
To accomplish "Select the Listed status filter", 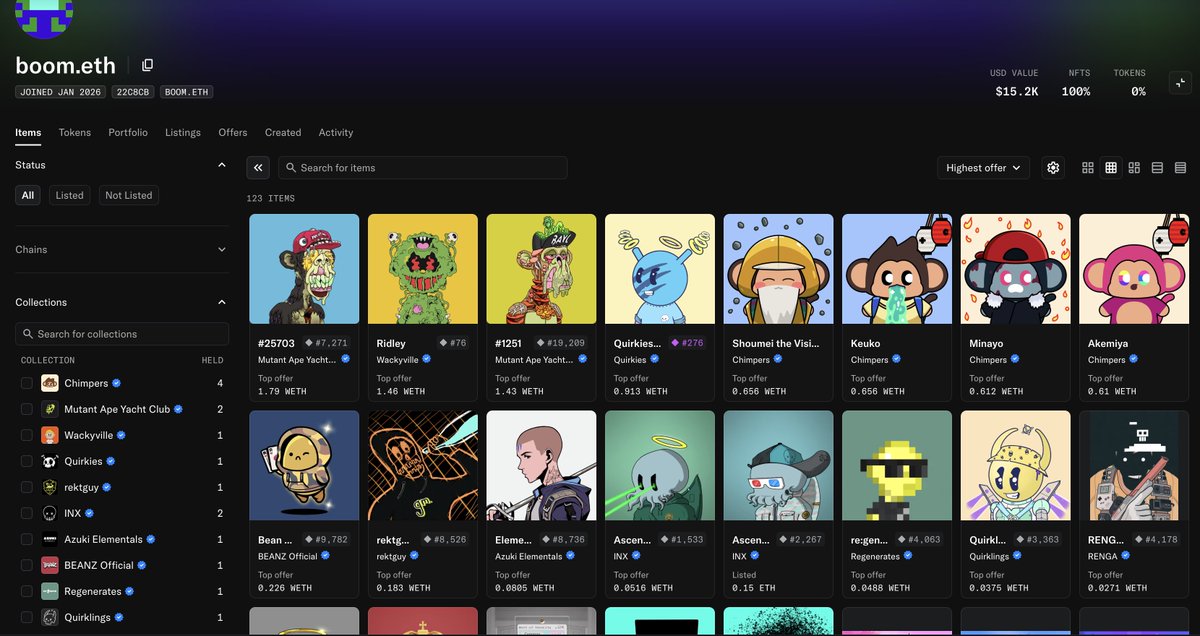I will click(x=70, y=195).
